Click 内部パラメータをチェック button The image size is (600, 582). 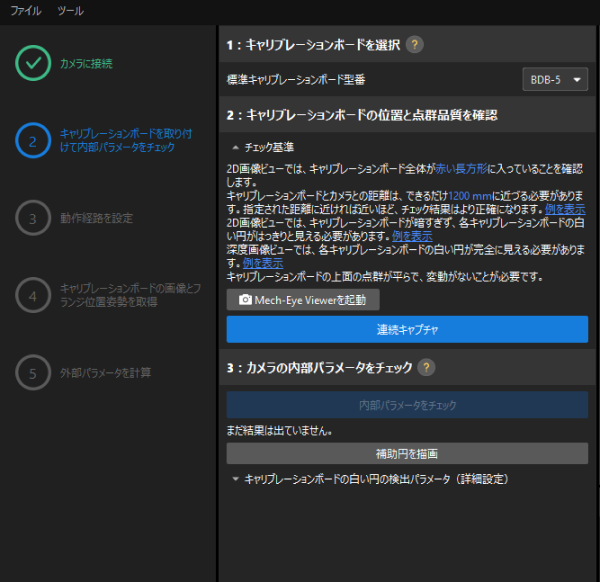pos(407,404)
